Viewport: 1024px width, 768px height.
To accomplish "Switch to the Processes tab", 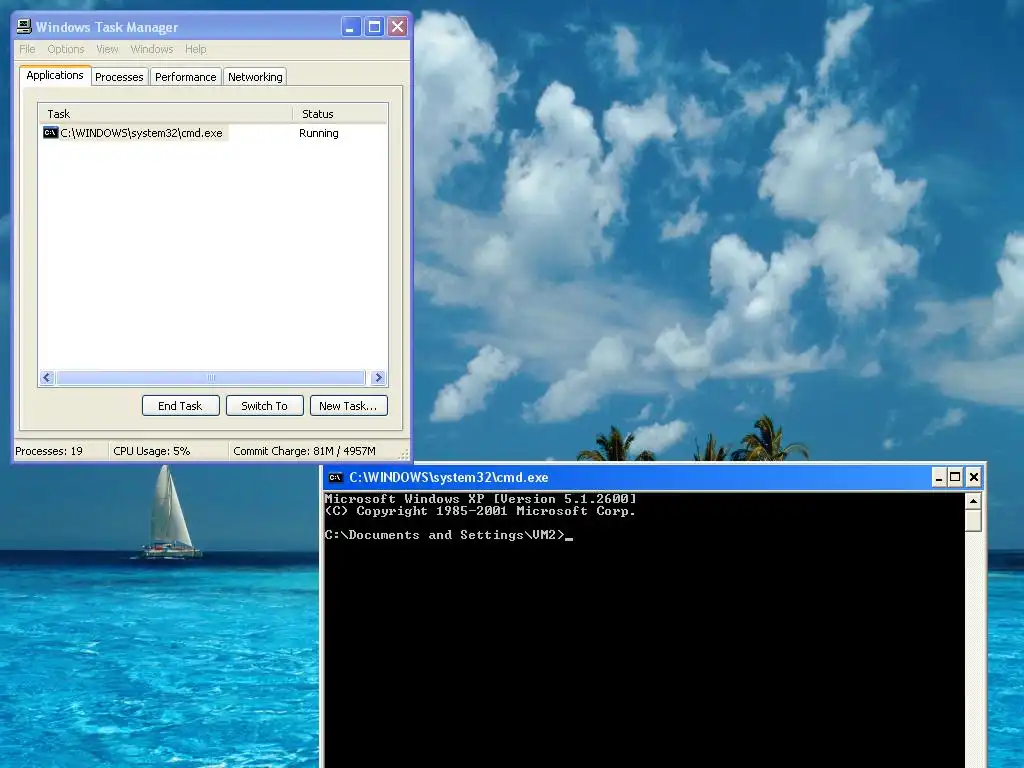I will tap(119, 77).
